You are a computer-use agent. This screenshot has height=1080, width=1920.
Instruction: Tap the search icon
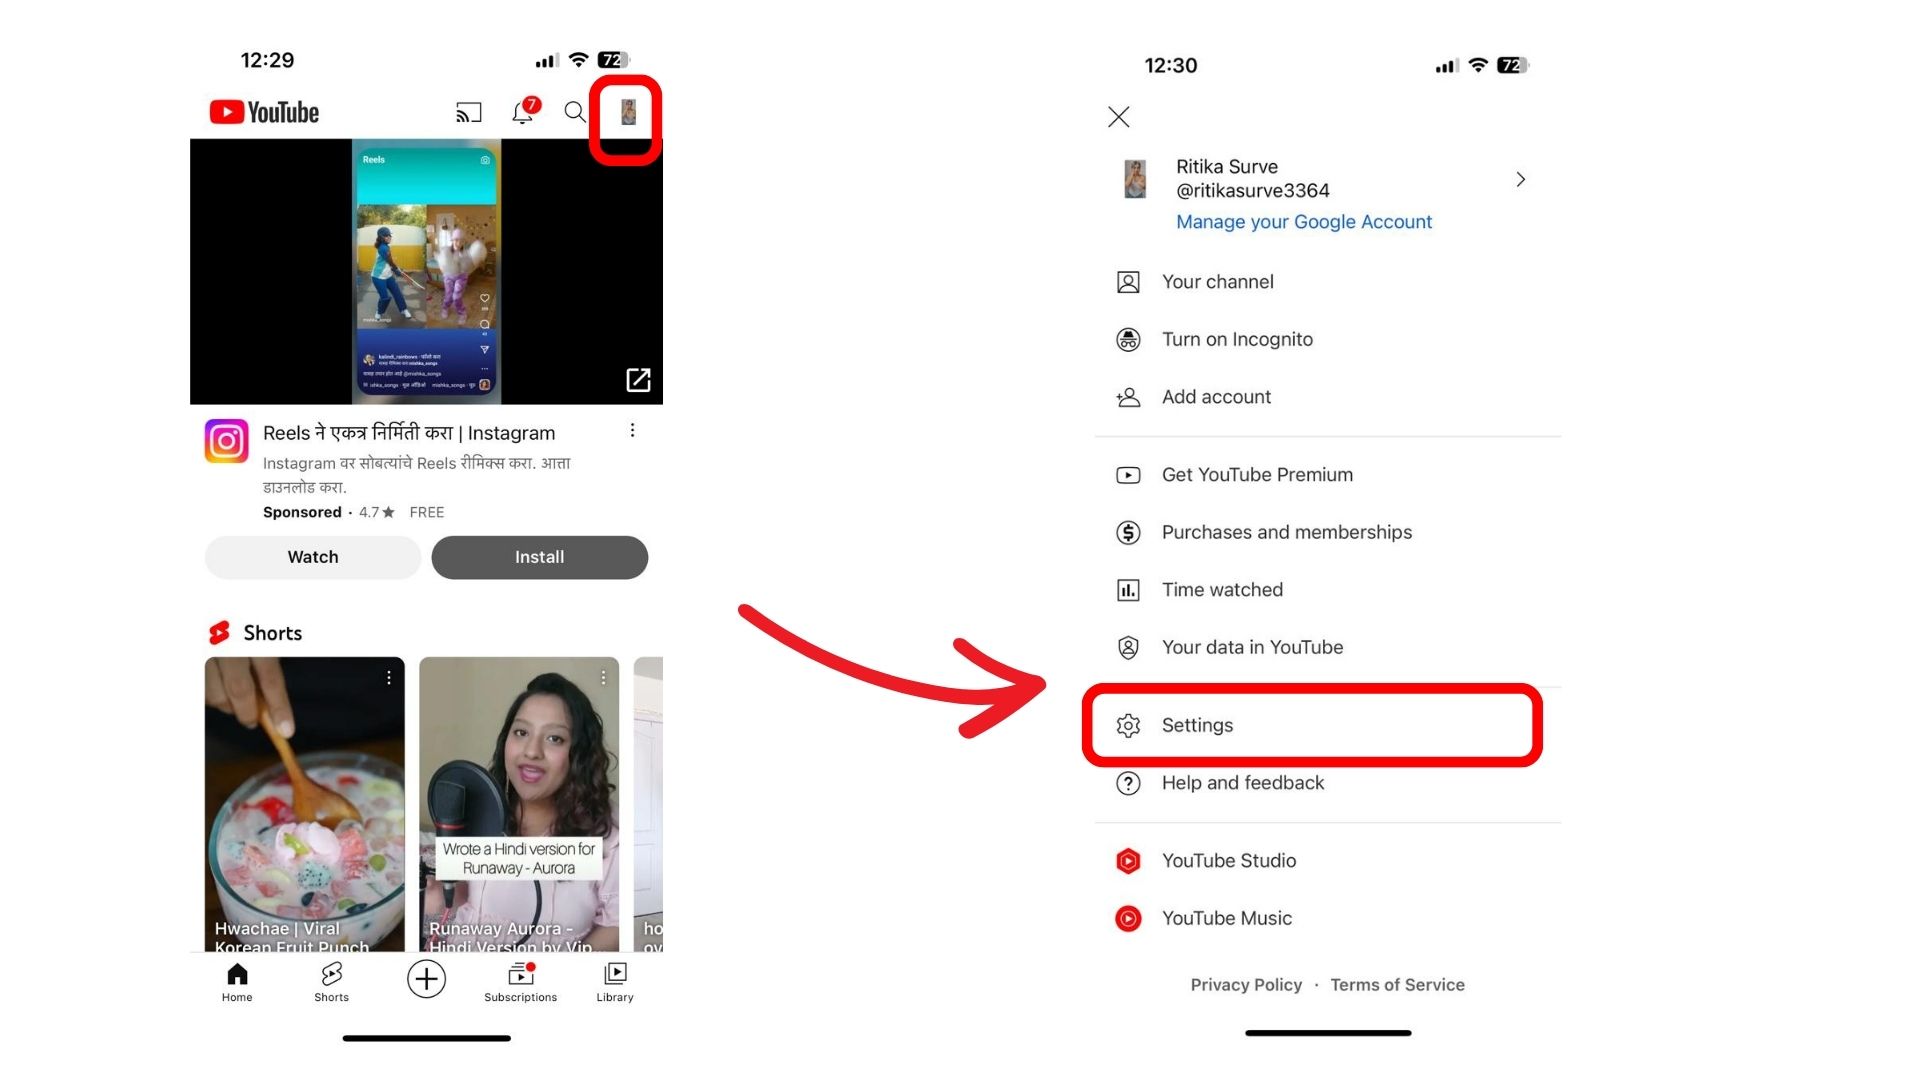coord(574,112)
